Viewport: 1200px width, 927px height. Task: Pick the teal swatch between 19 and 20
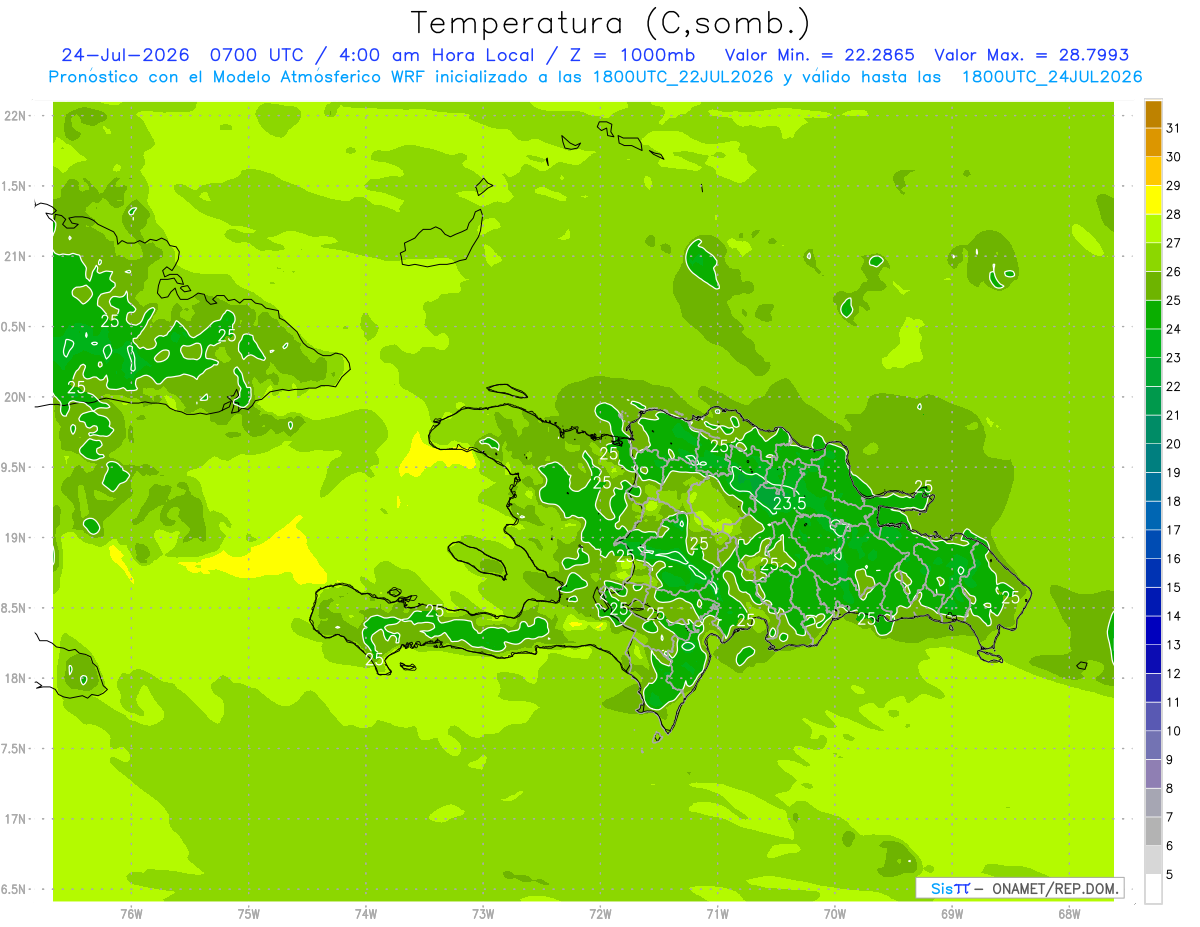[x=1153, y=459]
